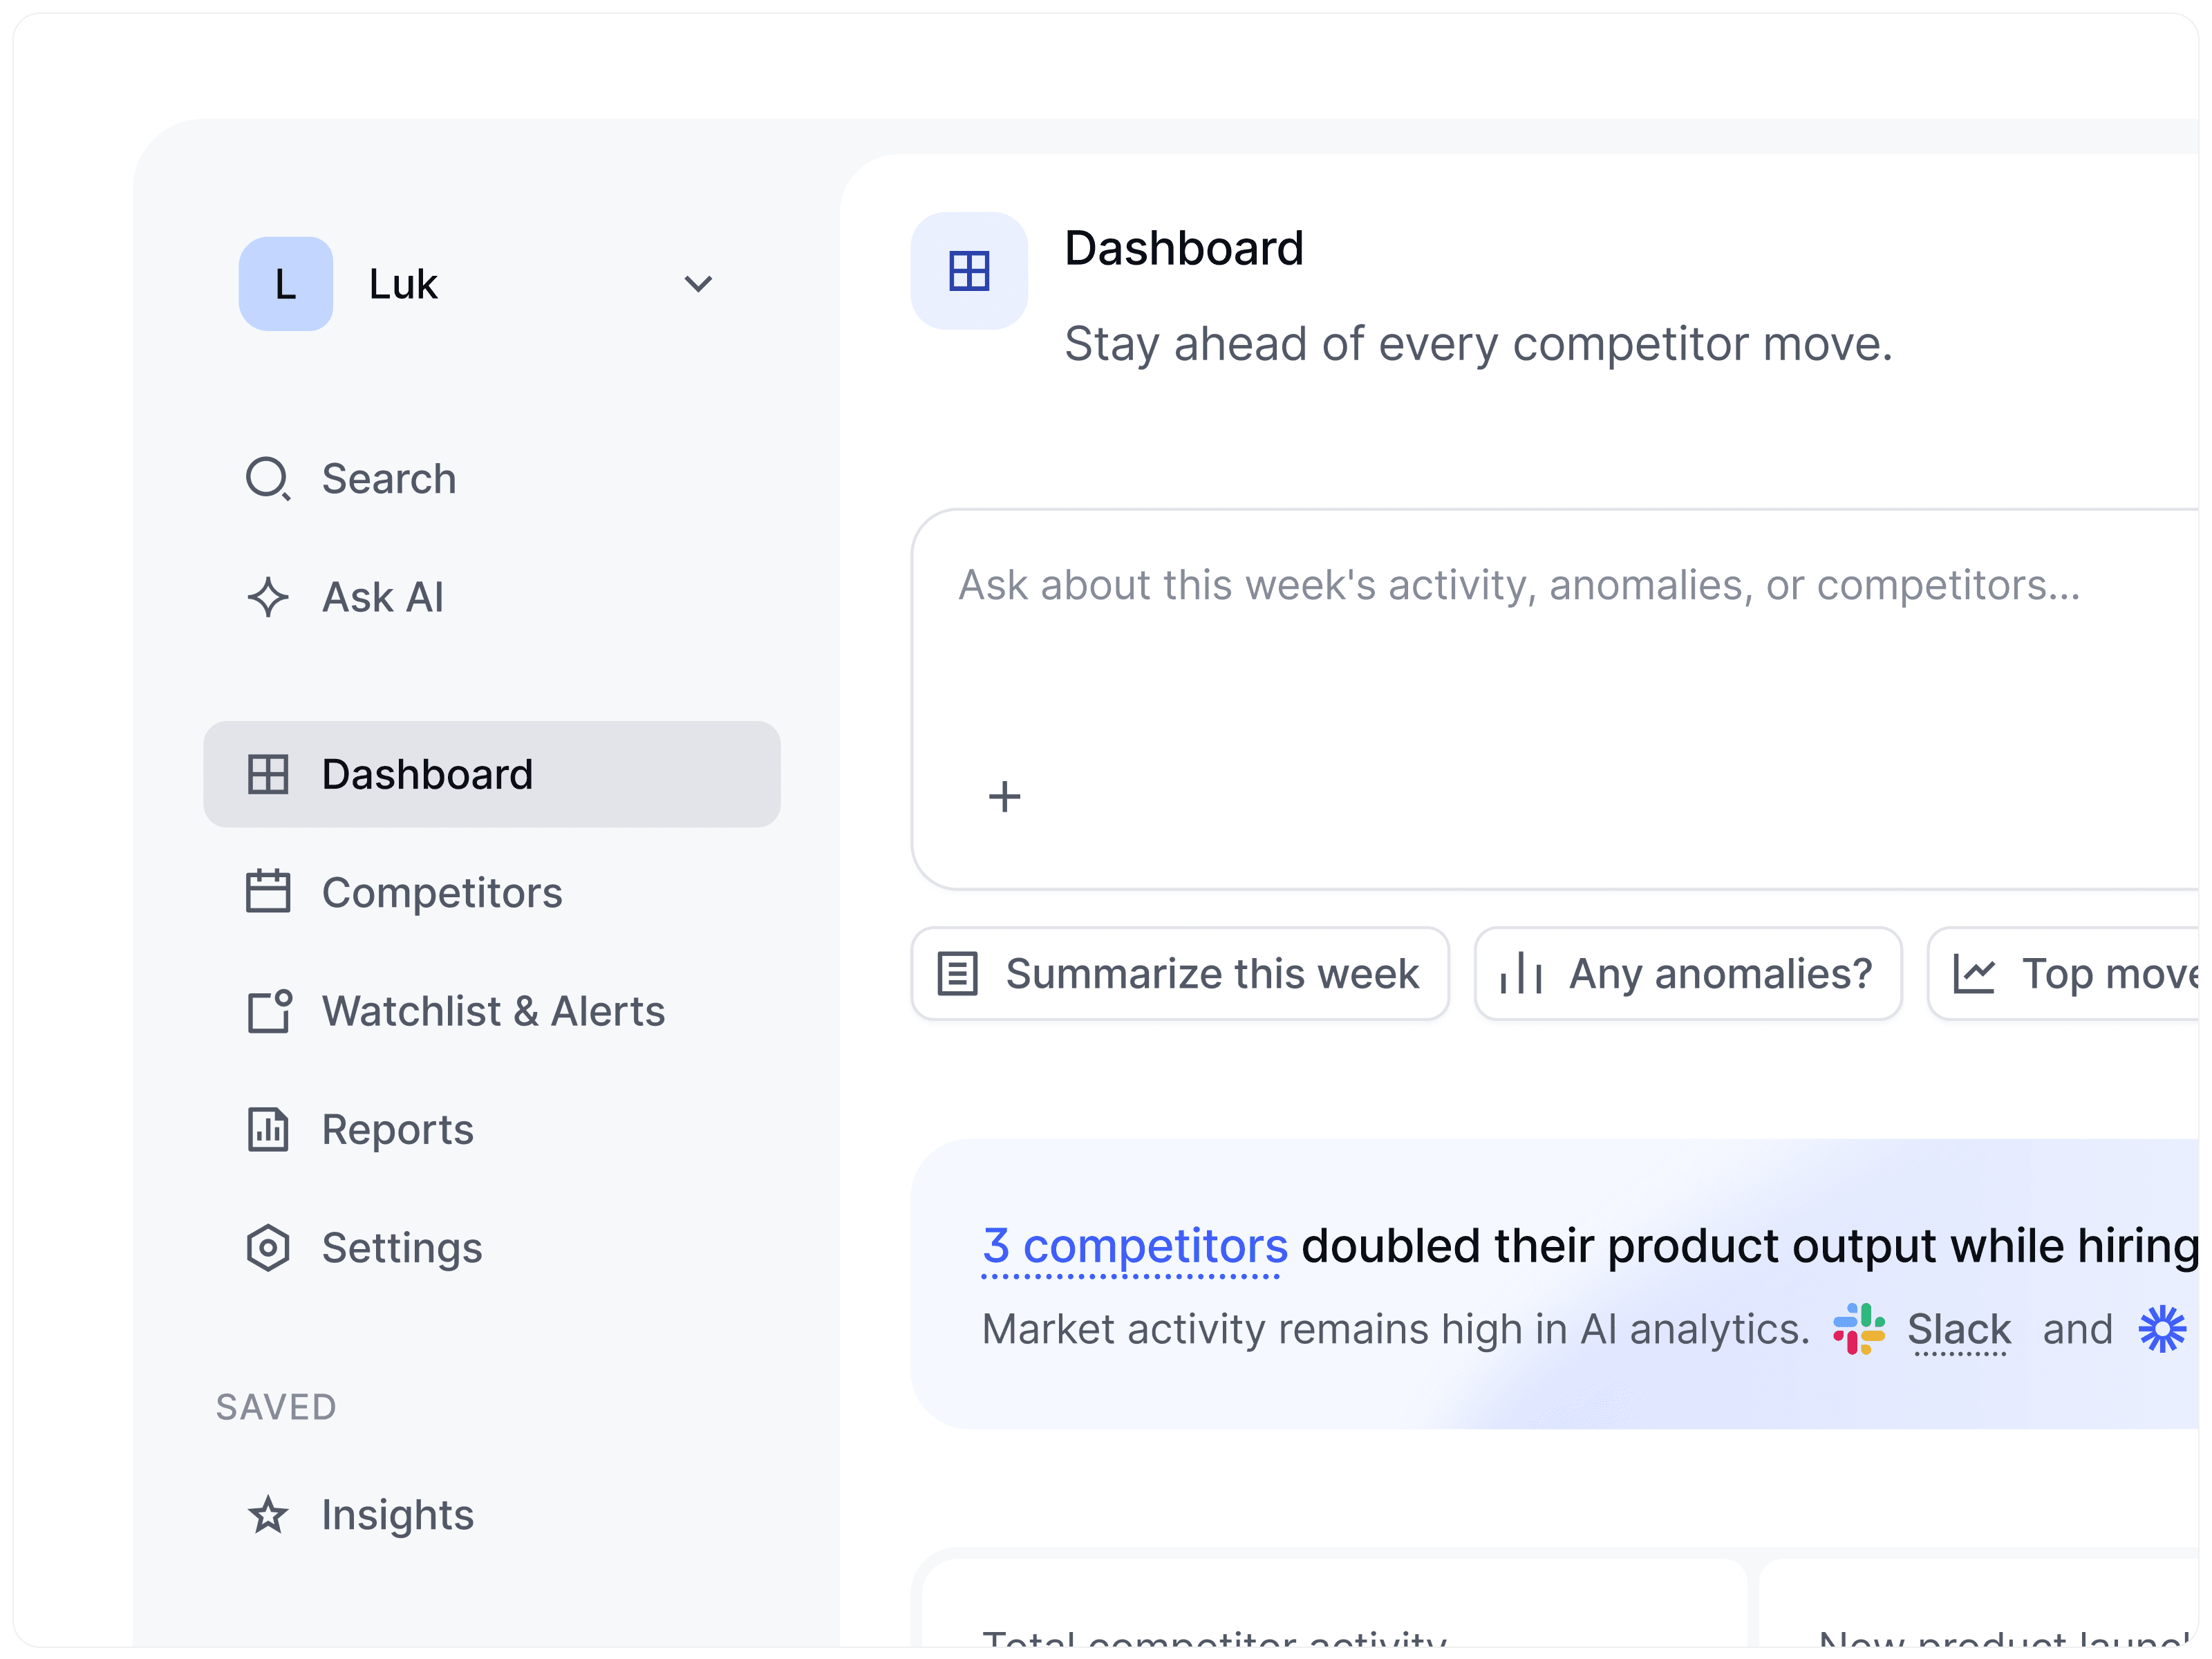Viewport: 2212px width, 1659px height.
Task: Click the Watchlist & Alerts icon
Action: pyautogui.click(x=268, y=1011)
